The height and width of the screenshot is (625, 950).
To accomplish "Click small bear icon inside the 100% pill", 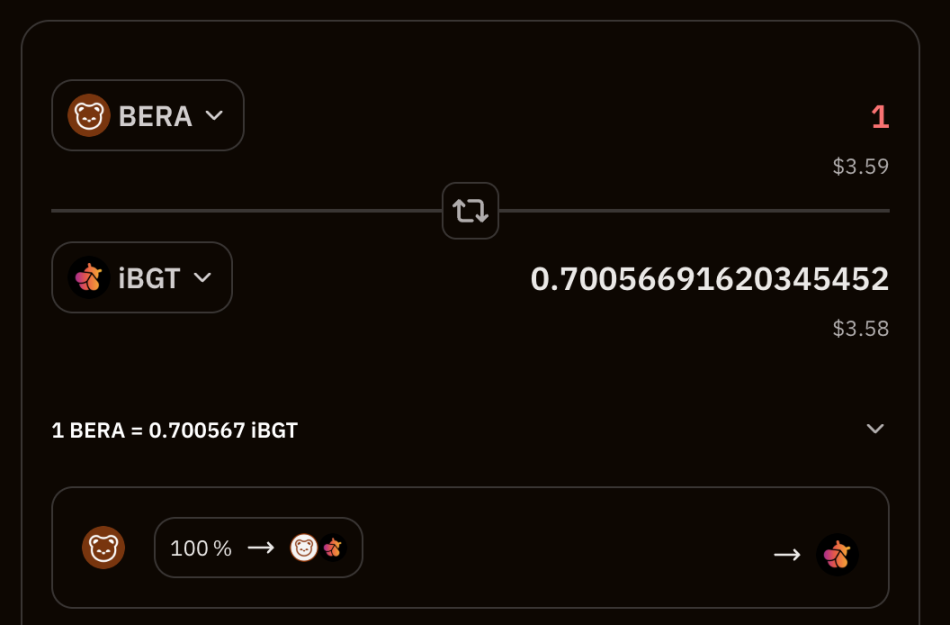I will point(304,548).
